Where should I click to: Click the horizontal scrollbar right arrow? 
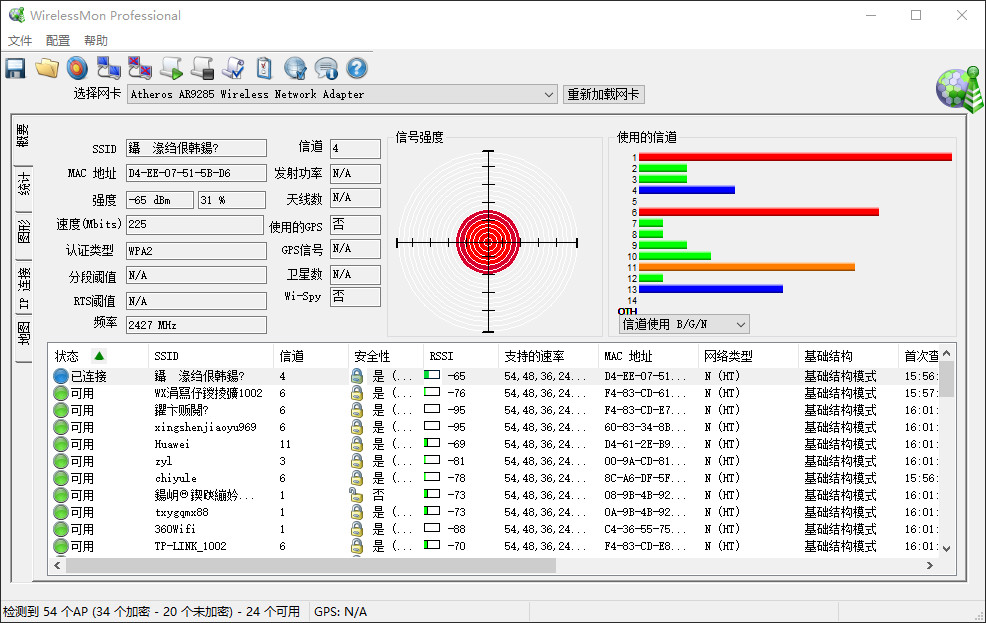tap(929, 566)
